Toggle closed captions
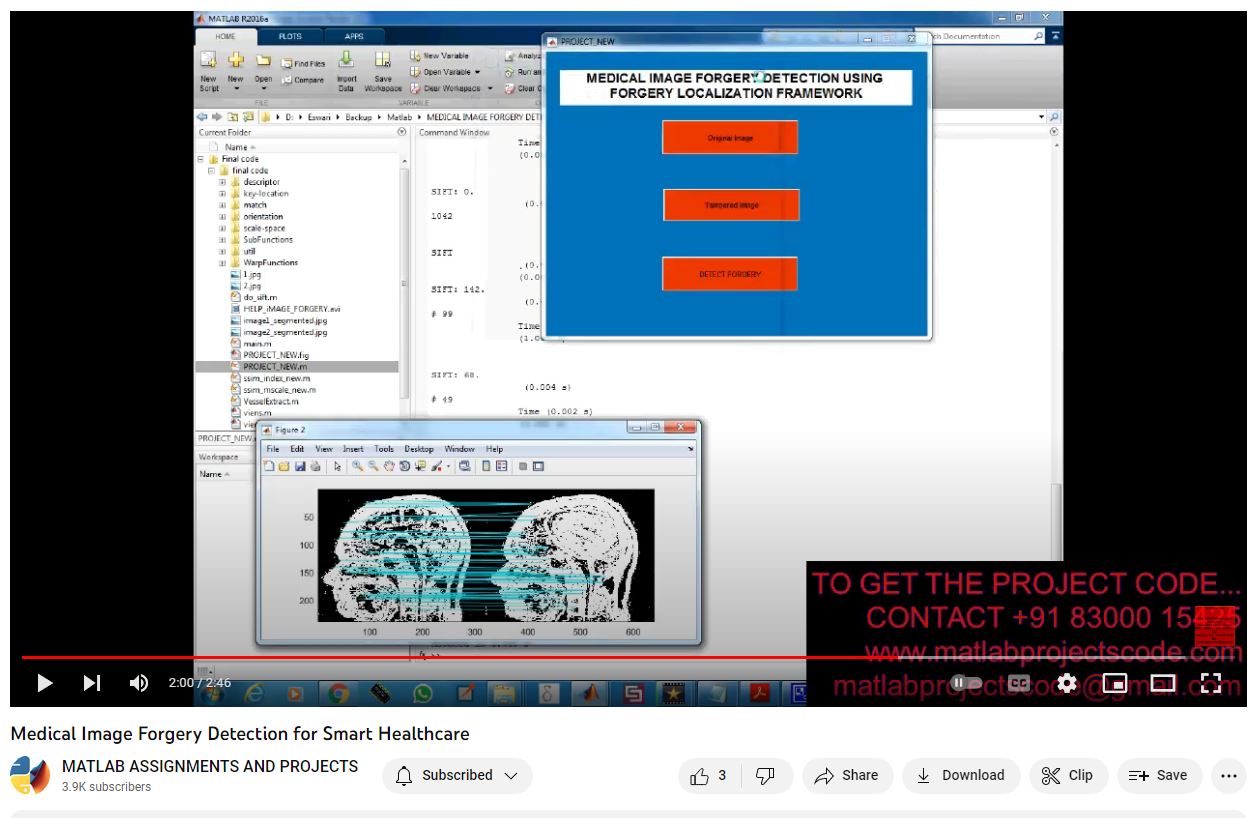This screenshot has width=1258, height=818. [1019, 683]
